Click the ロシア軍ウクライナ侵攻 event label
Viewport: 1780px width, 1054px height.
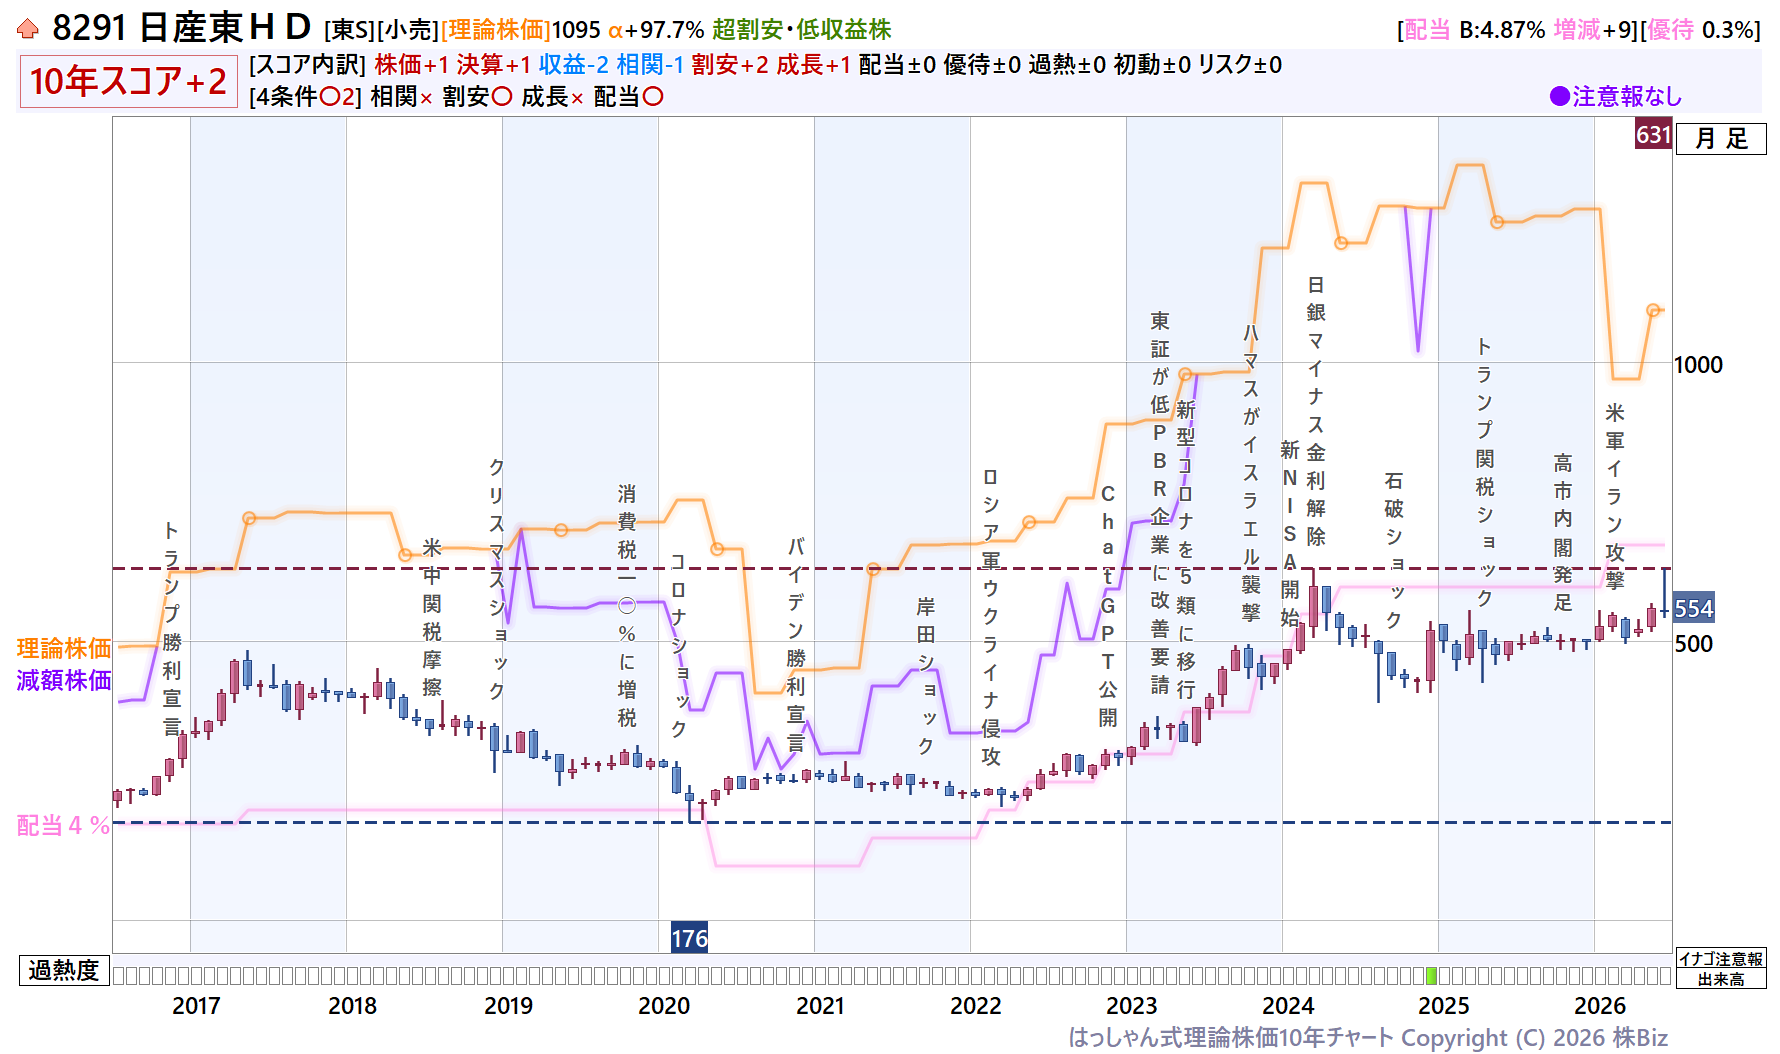point(990,617)
